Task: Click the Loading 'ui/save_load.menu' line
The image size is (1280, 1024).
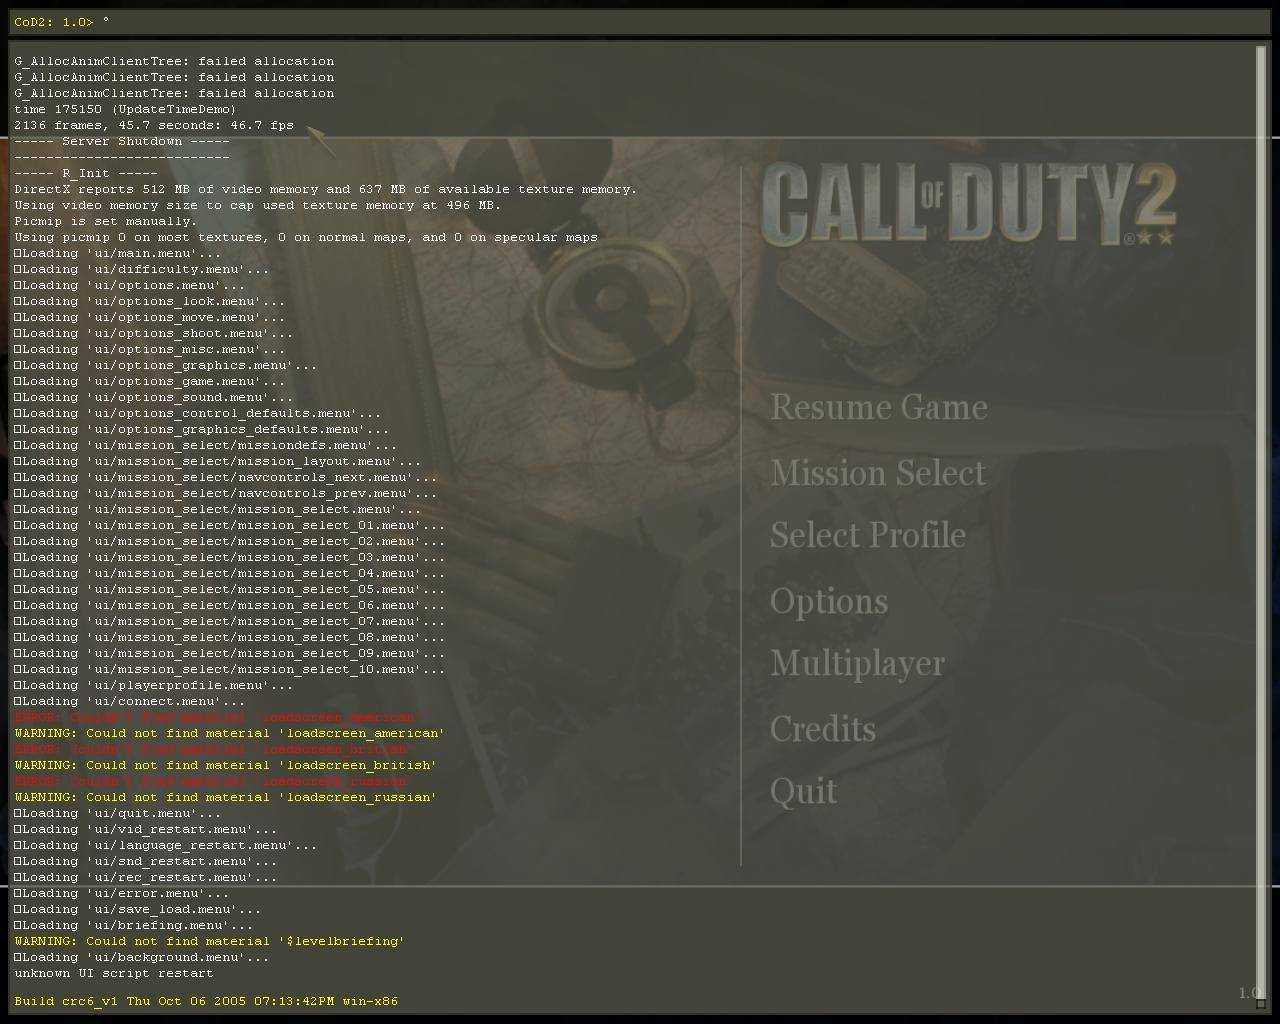Action: (x=138, y=909)
